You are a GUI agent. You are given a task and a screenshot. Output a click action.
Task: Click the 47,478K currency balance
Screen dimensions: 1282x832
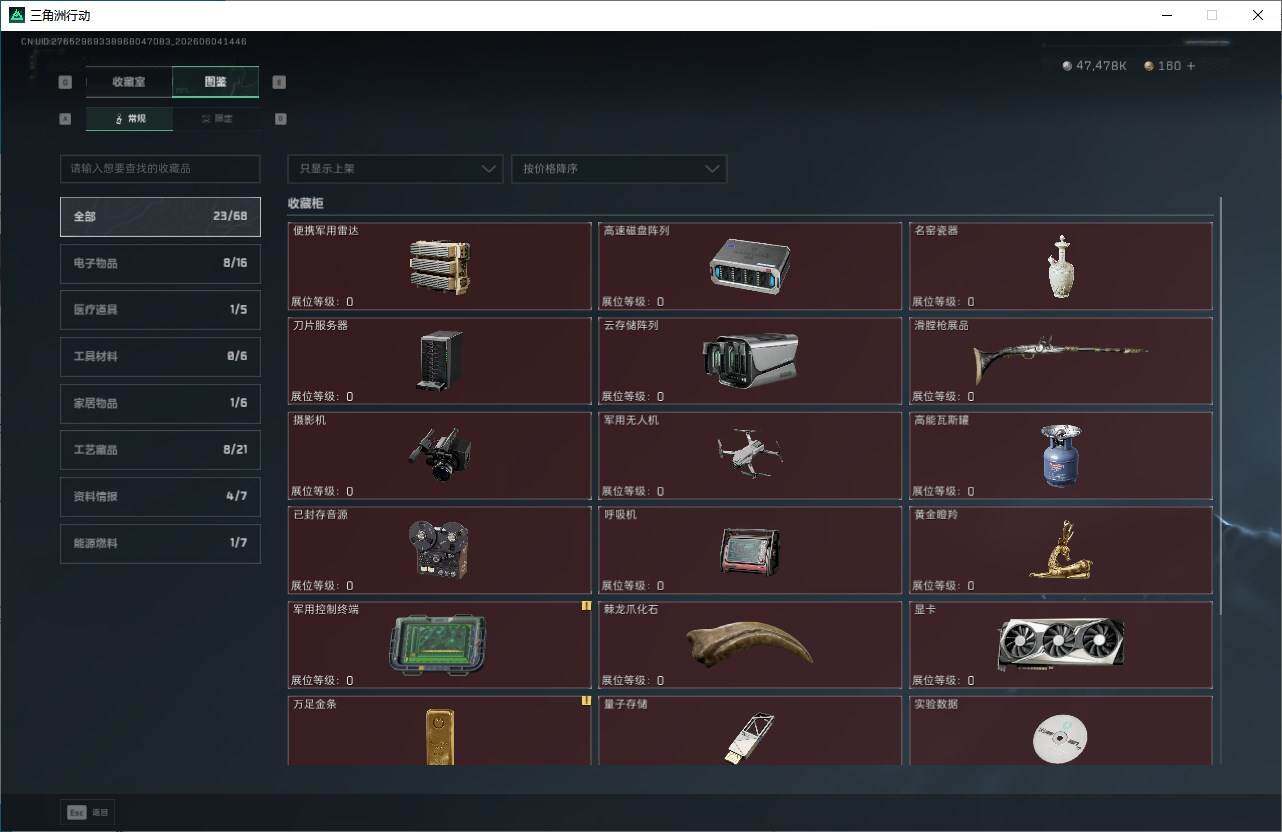[x=1101, y=66]
